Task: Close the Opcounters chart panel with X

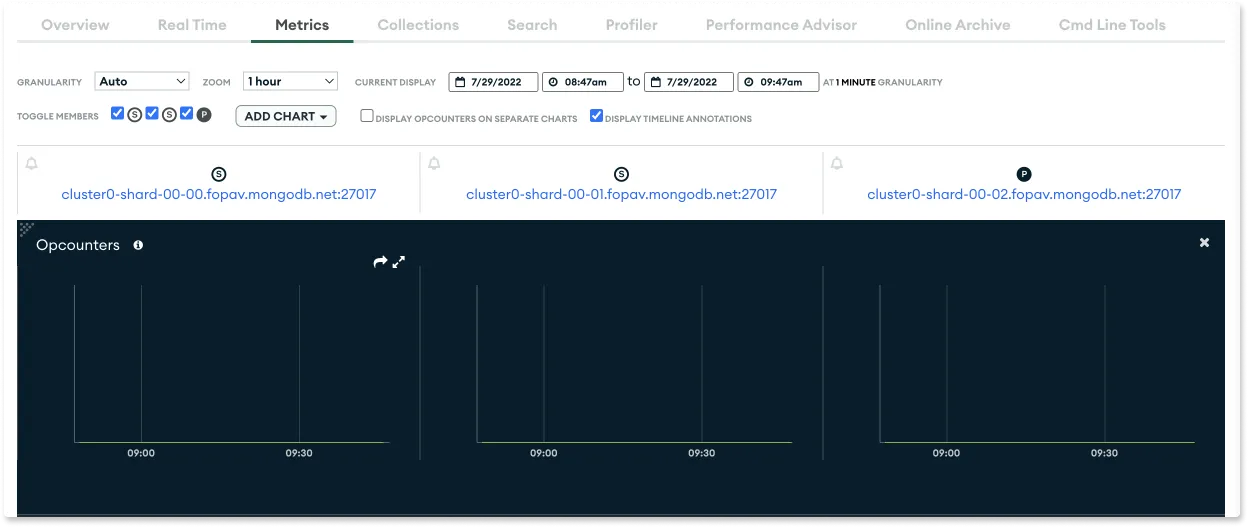Action: pos(1204,242)
